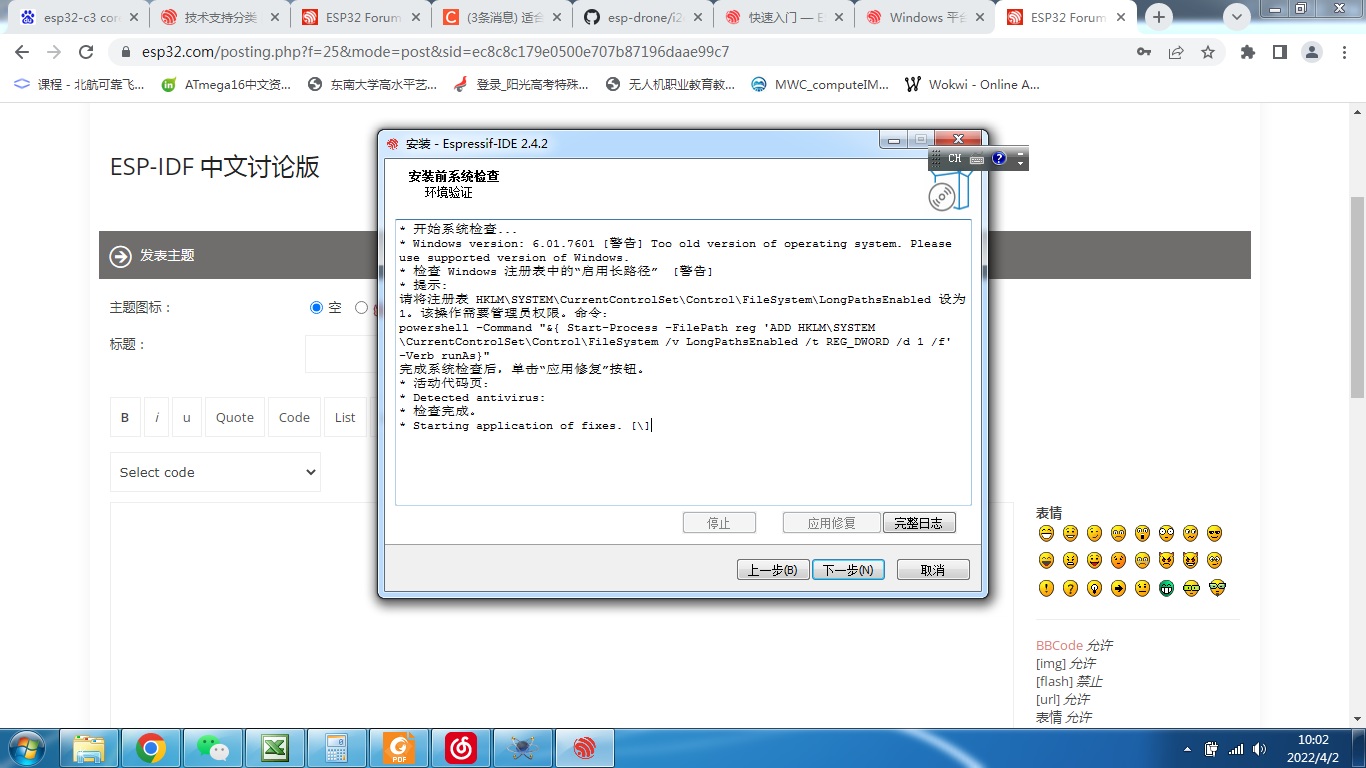Apply Bold formatting button
The image size is (1366, 768).
[x=125, y=417]
